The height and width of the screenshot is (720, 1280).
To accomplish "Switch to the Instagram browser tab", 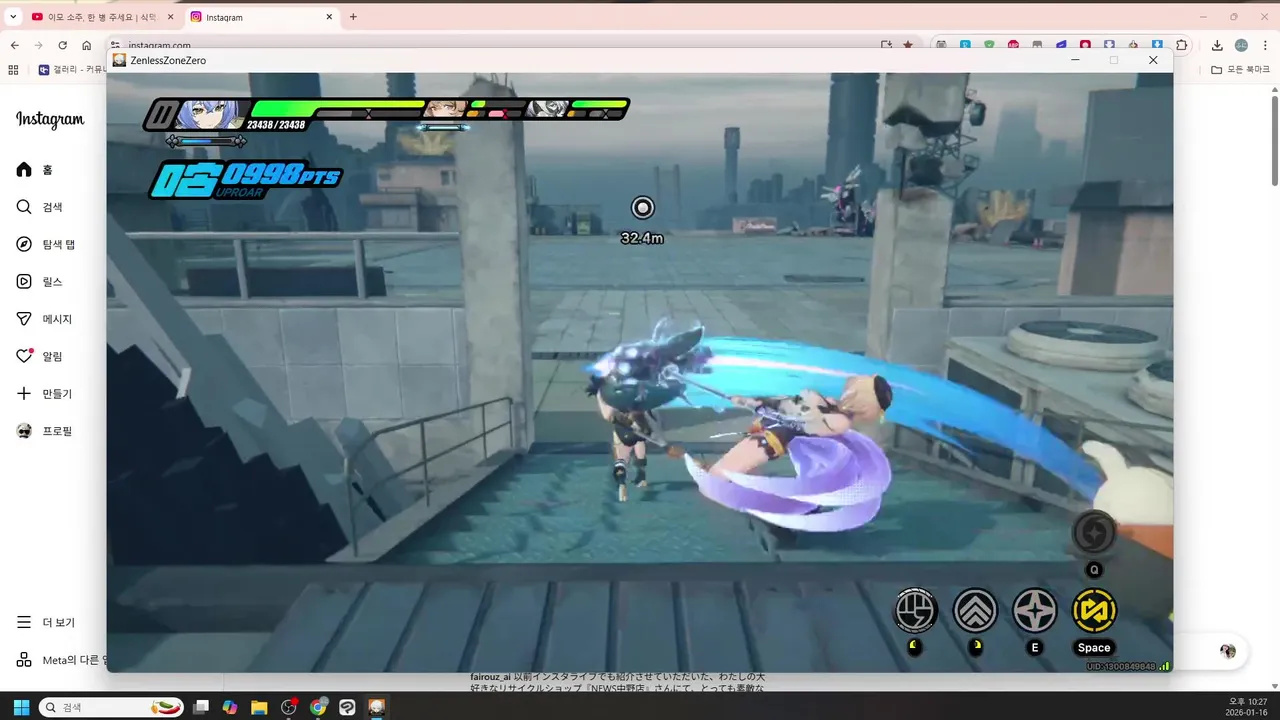I will [x=262, y=17].
